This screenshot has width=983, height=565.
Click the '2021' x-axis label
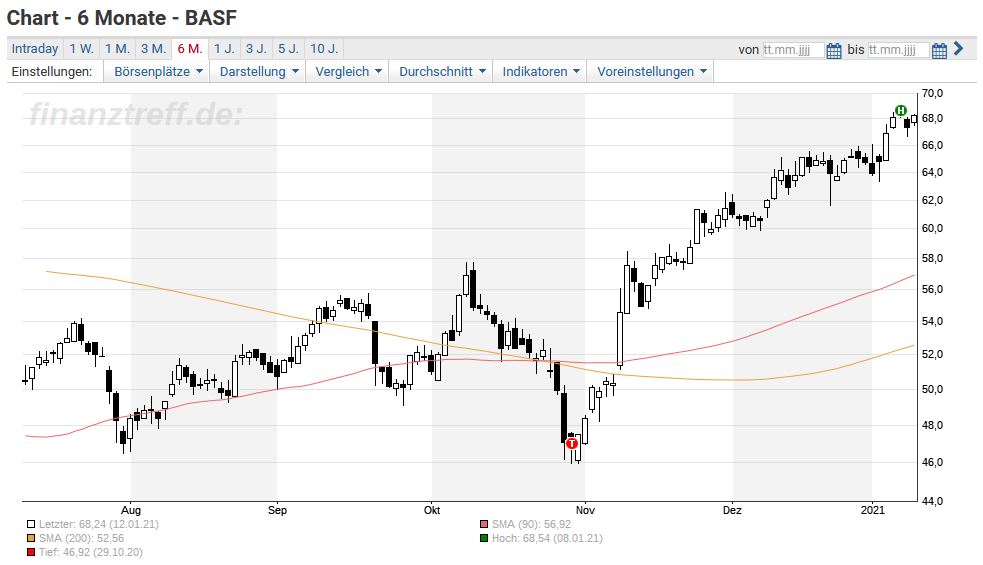873,510
